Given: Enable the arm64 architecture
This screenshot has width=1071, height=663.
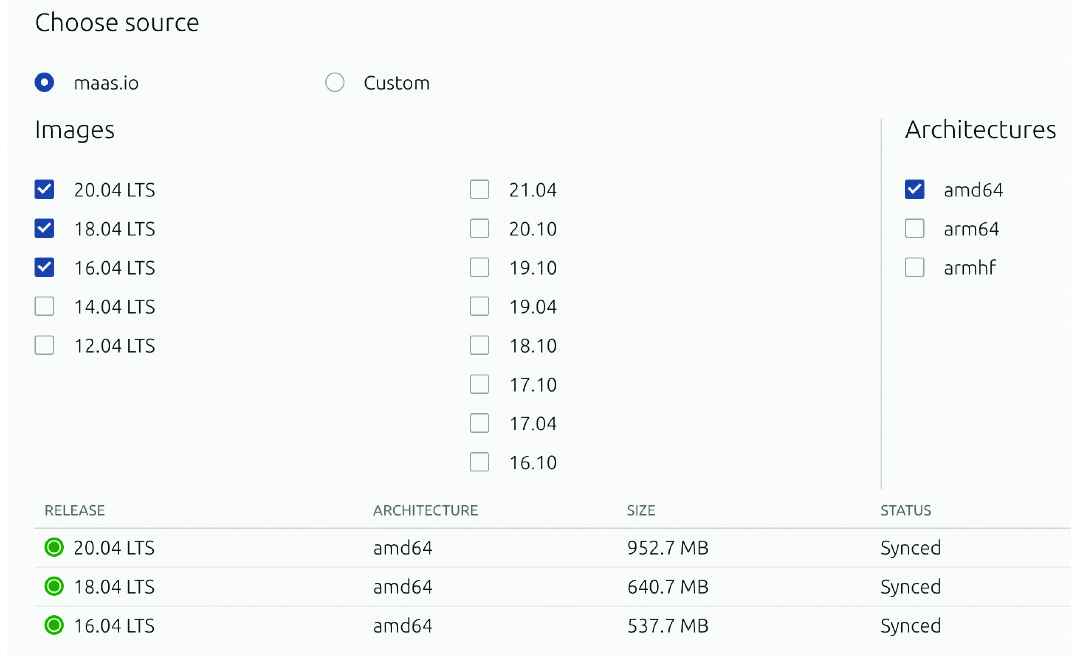Looking at the screenshot, I should 914,229.
